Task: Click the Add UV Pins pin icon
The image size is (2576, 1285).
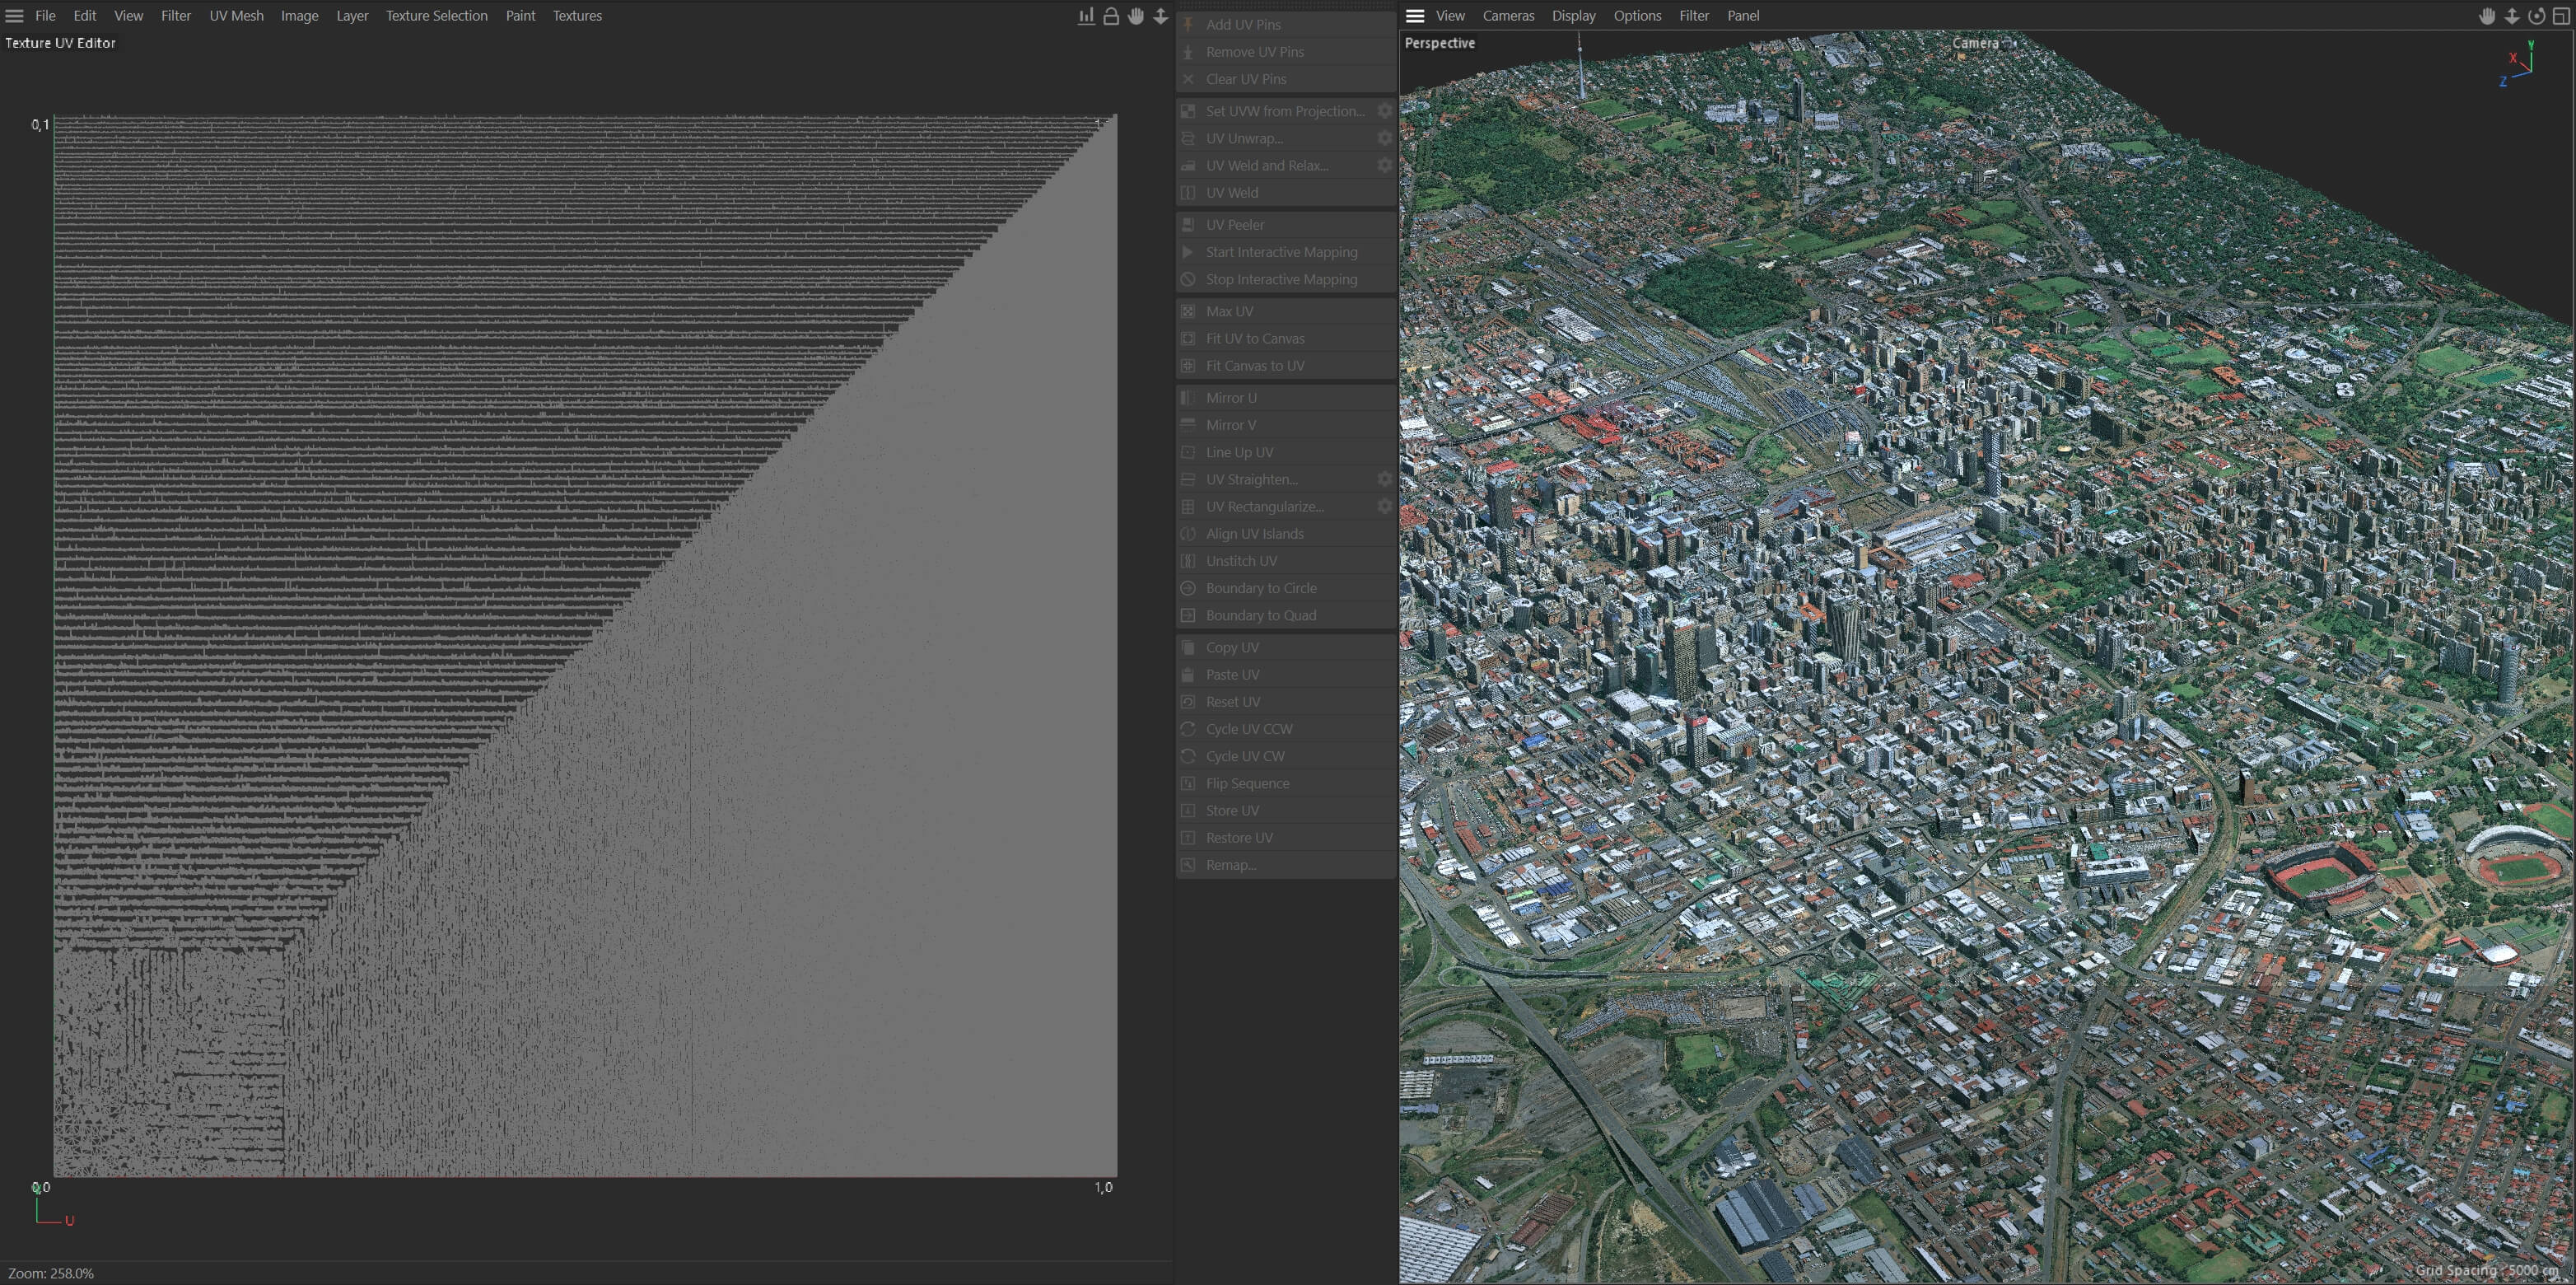Action: point(1188,25)
